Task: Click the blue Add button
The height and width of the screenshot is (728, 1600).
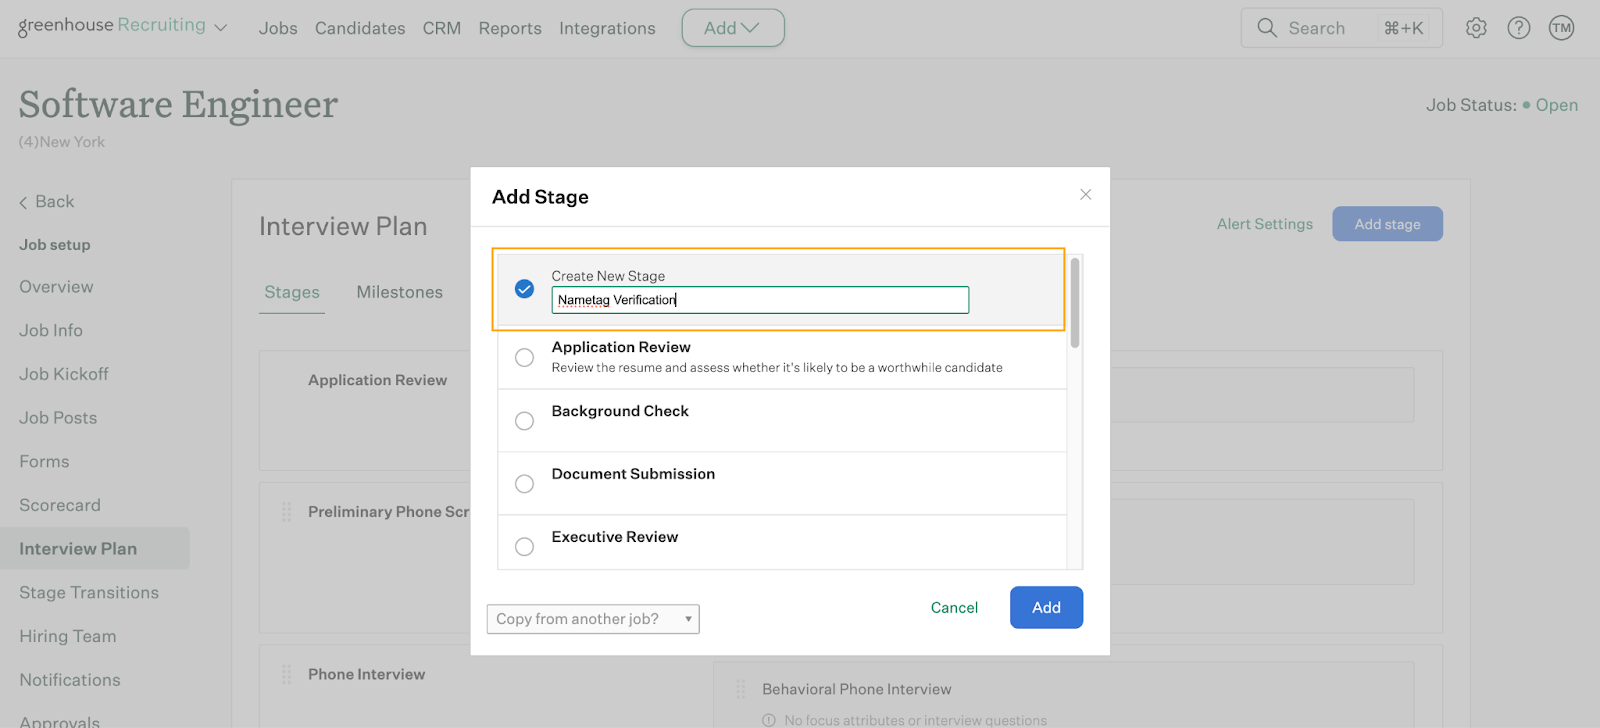Action: click(1046, 607)
